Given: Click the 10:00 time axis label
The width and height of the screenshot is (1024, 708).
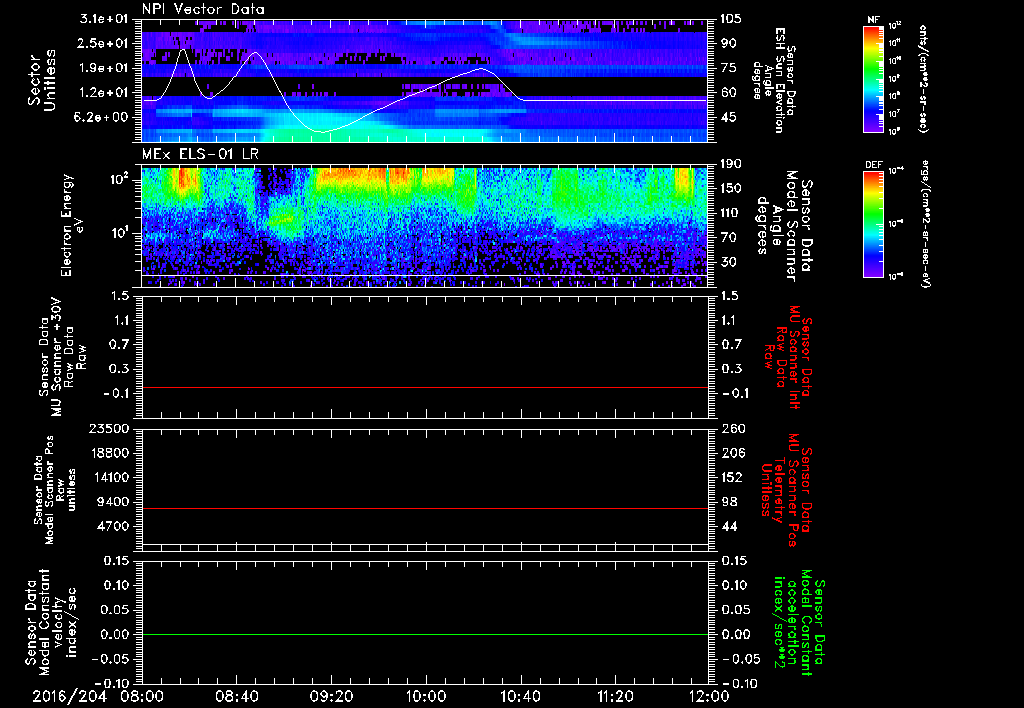Looking at the screenshot, I should pos(426,697).
